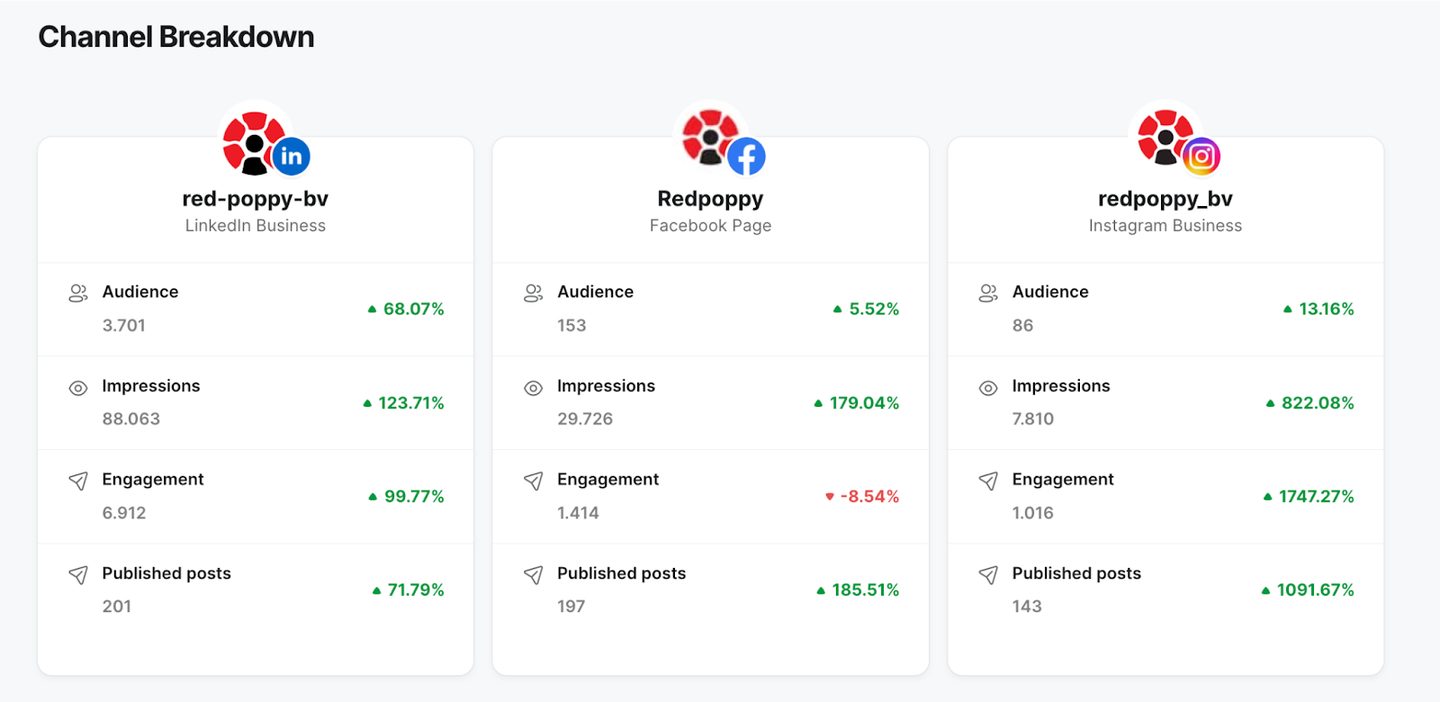
Task: Click the Channel Breakdown heading
Action: 176,37
